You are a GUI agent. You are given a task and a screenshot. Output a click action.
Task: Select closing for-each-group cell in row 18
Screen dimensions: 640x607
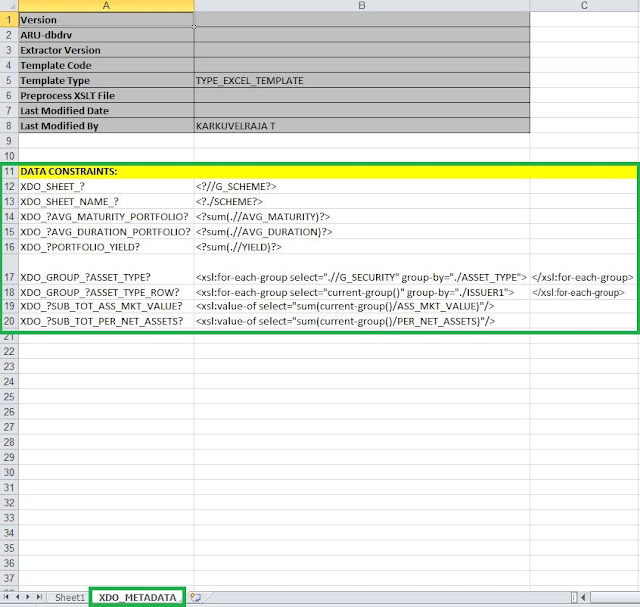coord(583,292)
